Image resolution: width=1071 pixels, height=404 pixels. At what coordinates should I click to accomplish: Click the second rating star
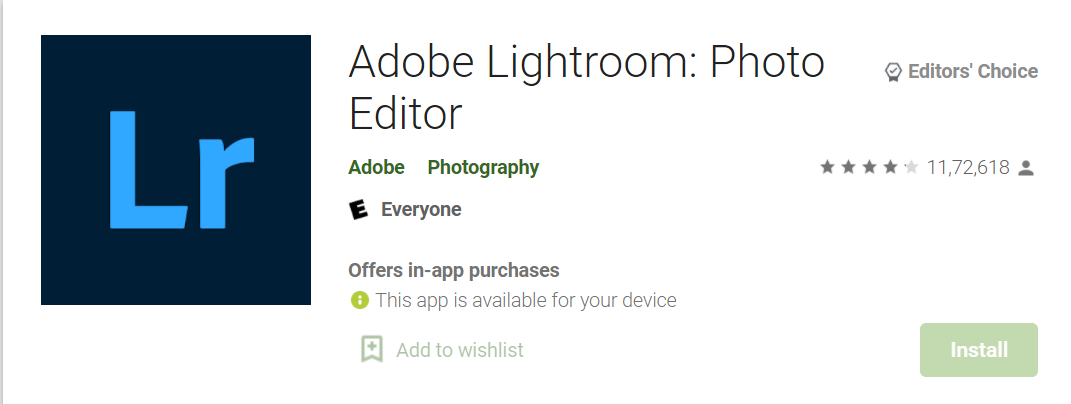click(848, 167)
